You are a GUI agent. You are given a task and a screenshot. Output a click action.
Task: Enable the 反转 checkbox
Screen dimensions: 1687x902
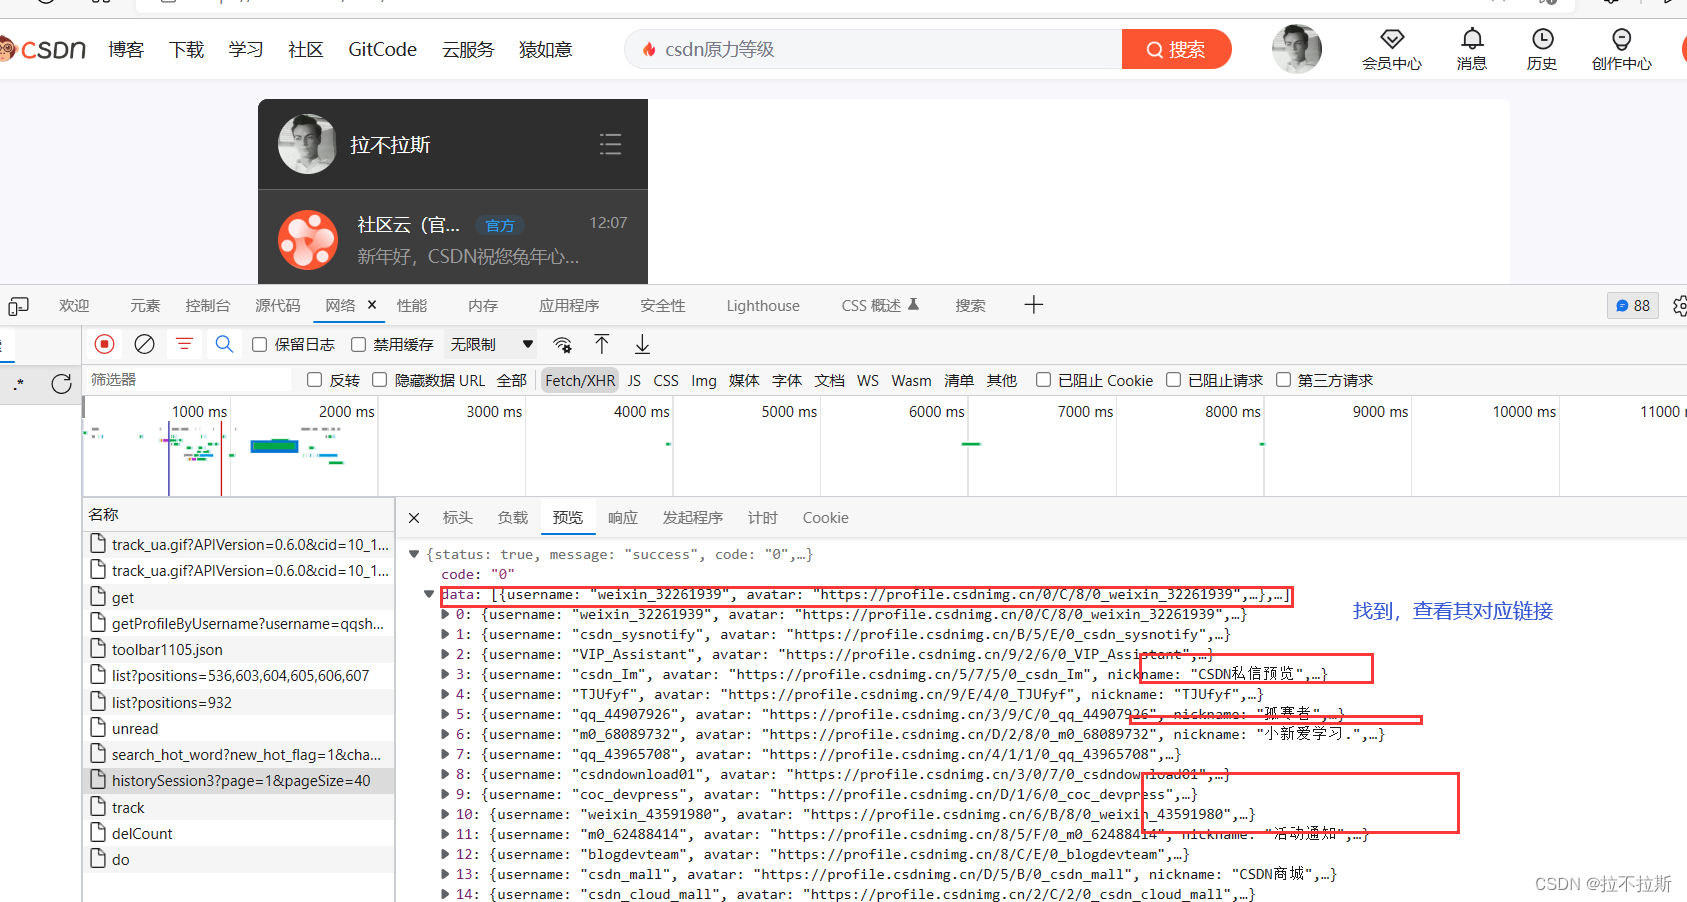coord(314,380)
